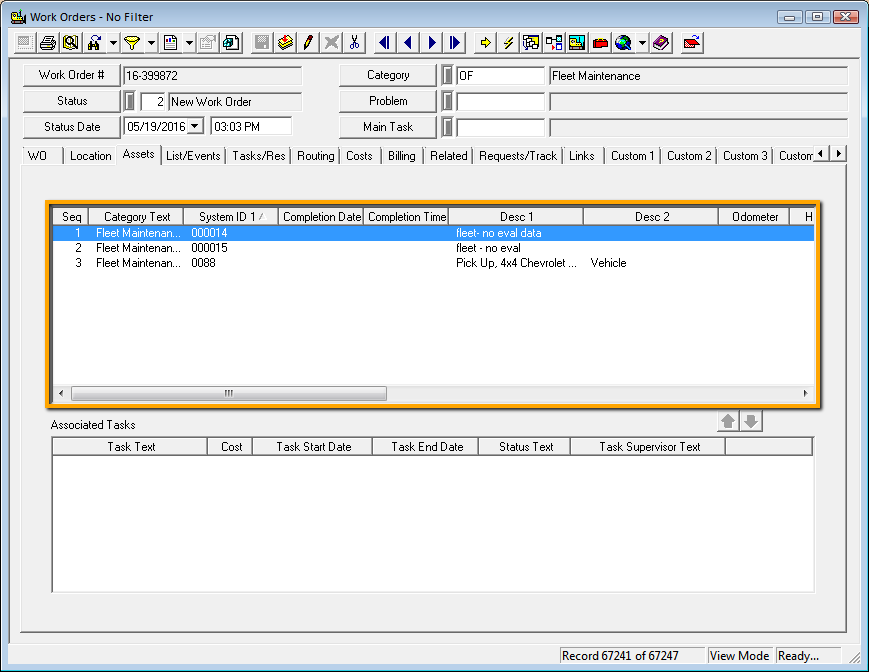This screenshot has height=672, width=869.
Task: Click the lightning bolt toolbar icon
Action: (508, 43)
